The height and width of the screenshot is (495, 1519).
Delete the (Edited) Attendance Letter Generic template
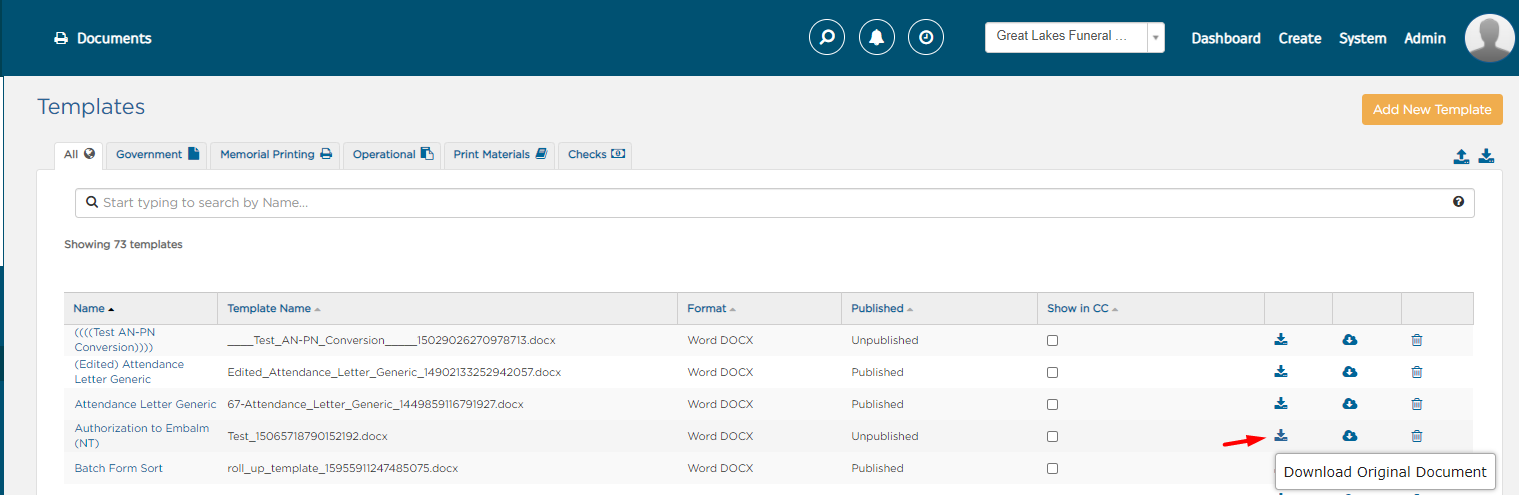(1416, 372)
